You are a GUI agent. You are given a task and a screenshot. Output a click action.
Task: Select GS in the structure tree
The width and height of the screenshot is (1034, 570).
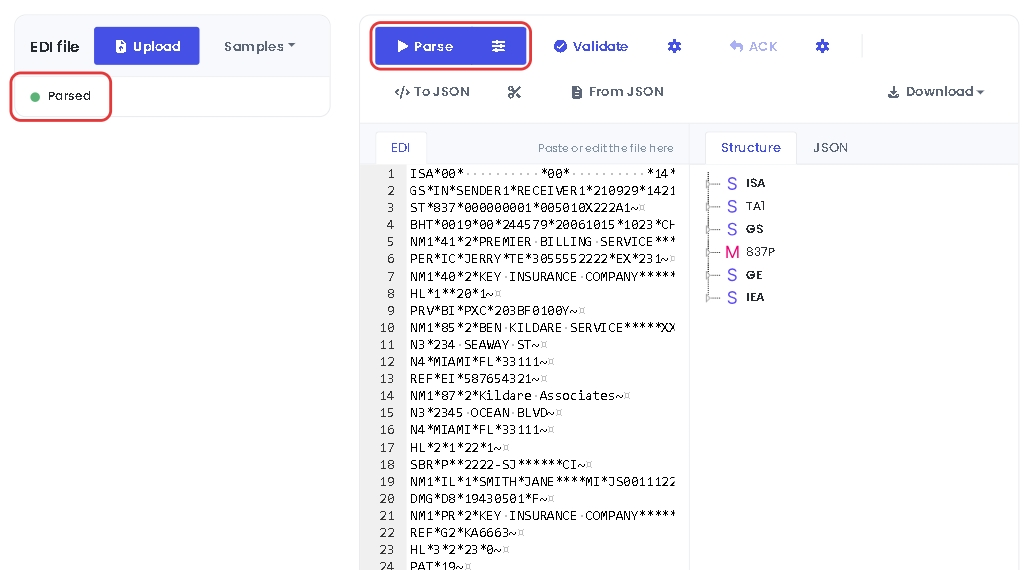[754, 229]
